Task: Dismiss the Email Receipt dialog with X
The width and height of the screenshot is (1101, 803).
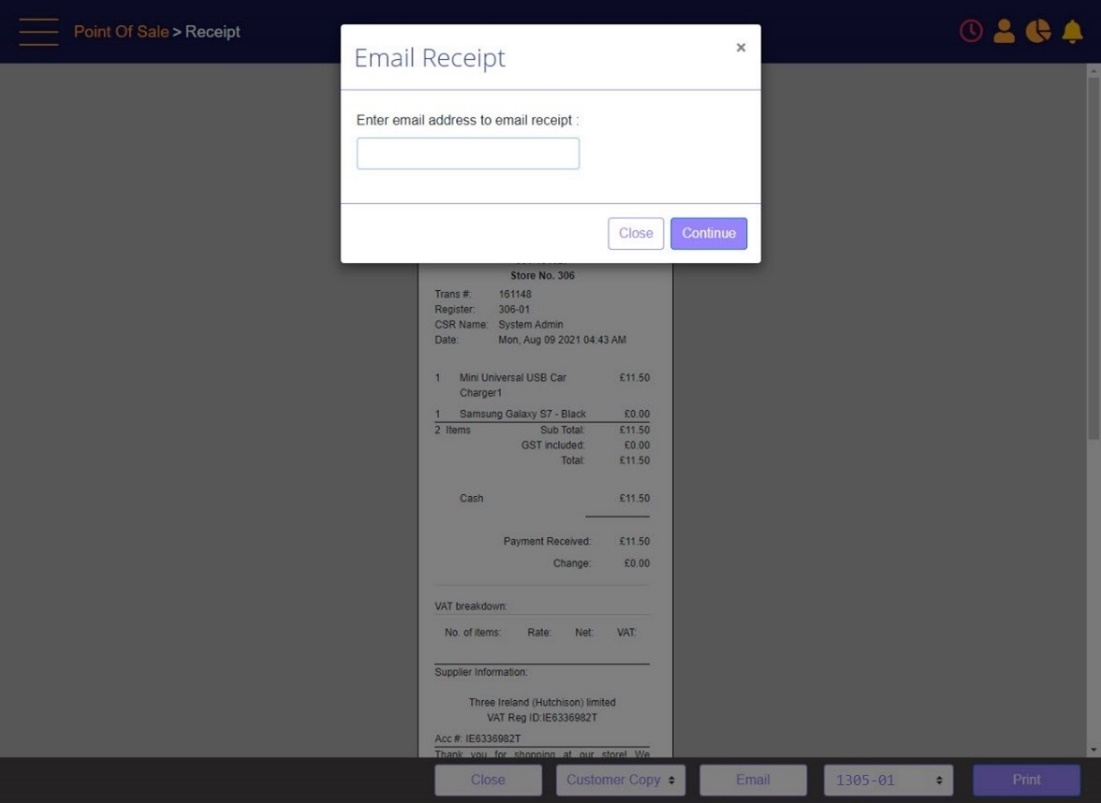Action: coord(741,48)
